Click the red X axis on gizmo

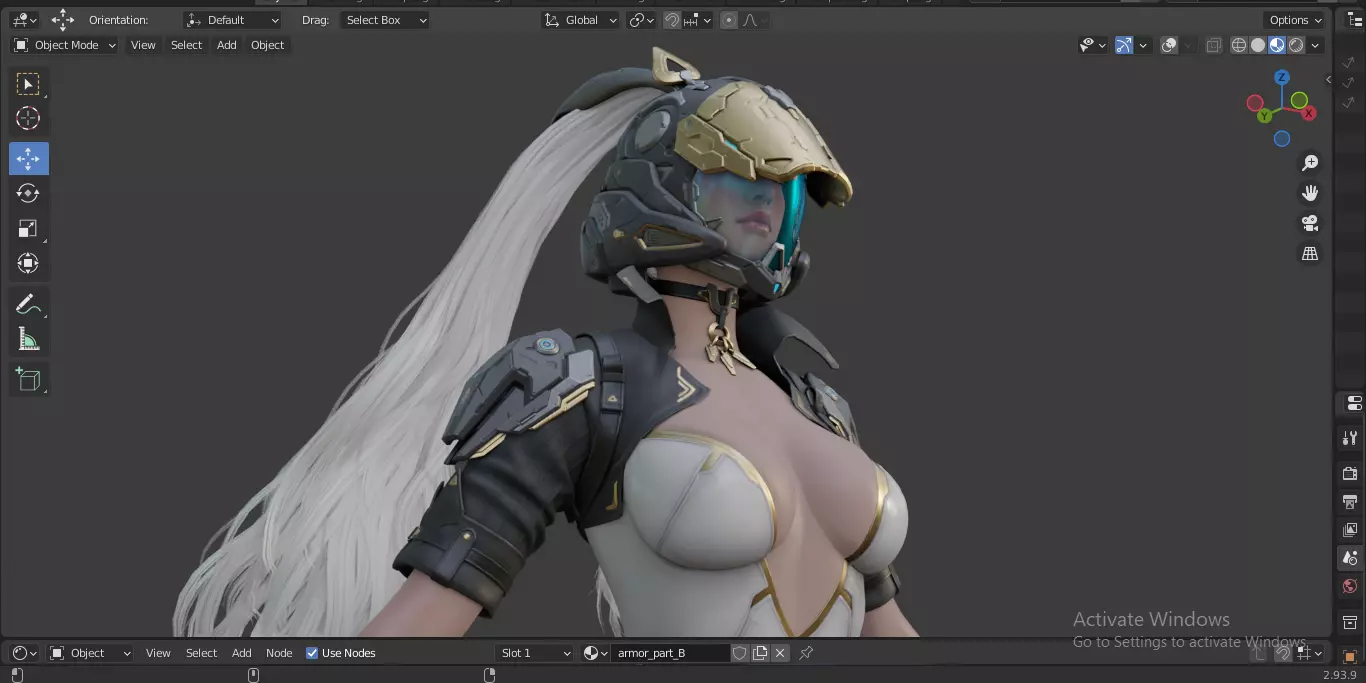coord(1310,114)
